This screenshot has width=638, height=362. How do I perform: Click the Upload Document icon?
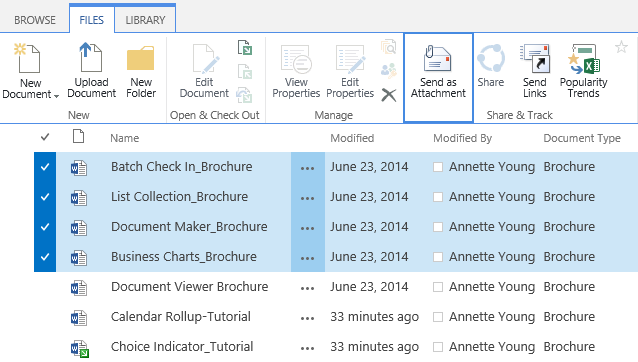click(91, 58)
